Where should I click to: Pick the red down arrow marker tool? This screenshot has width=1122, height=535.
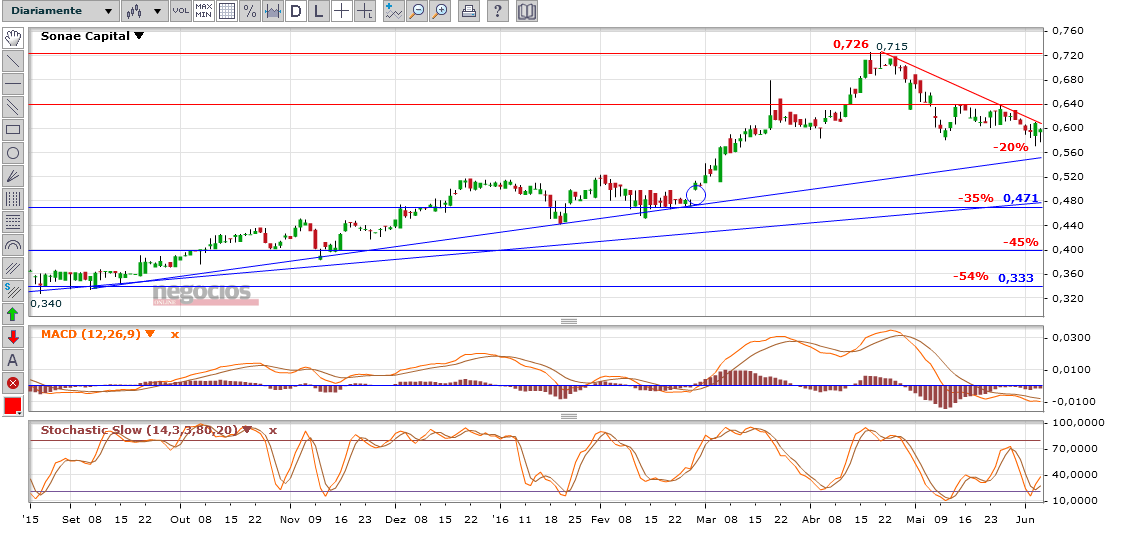(13, 337)
